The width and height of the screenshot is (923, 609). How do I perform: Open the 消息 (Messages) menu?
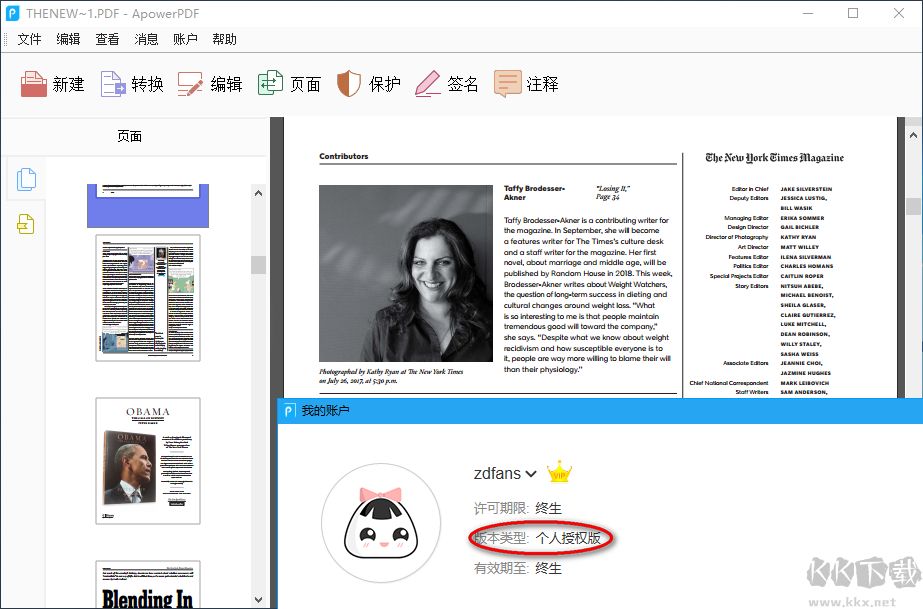(148, 38)
